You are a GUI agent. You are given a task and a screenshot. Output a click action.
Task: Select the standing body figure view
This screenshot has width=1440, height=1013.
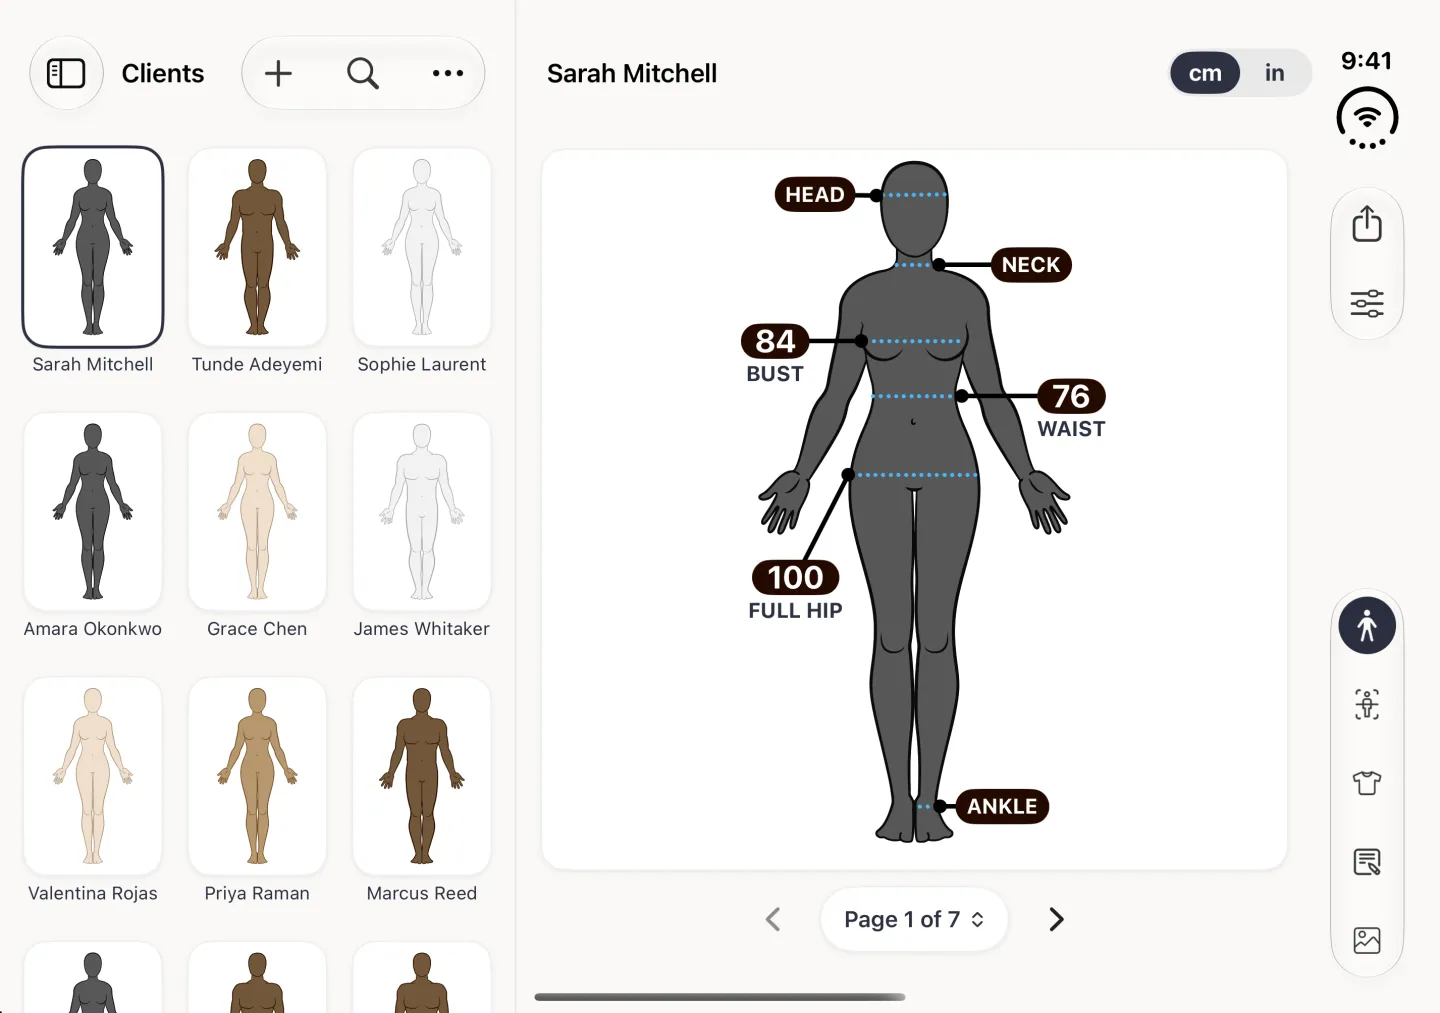[1367, 626]
